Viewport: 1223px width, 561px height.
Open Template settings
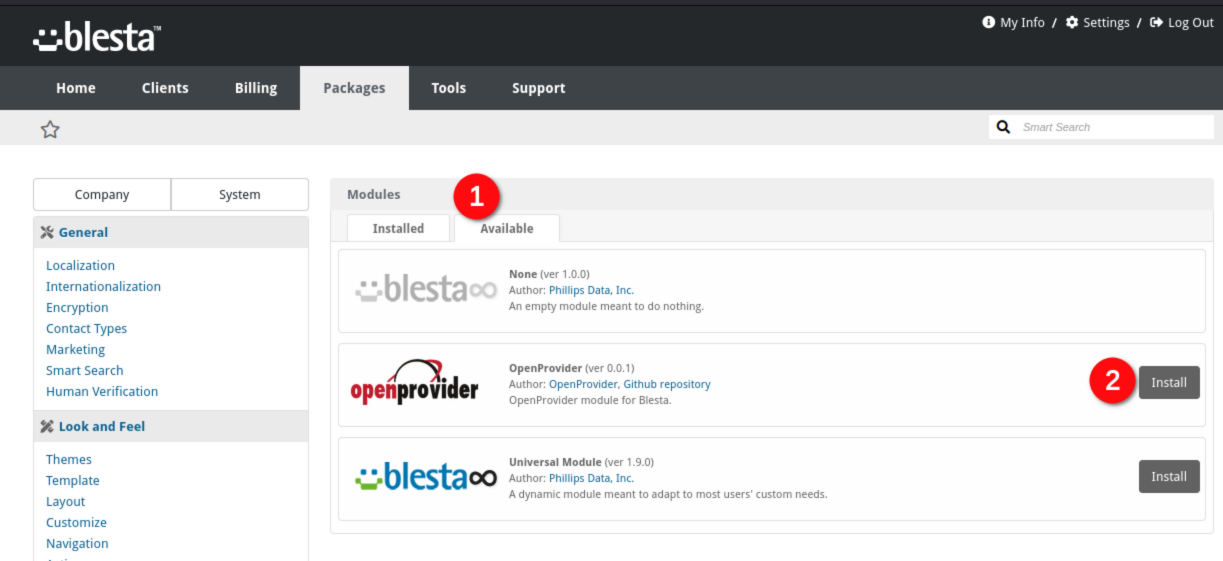pos(73,481)
